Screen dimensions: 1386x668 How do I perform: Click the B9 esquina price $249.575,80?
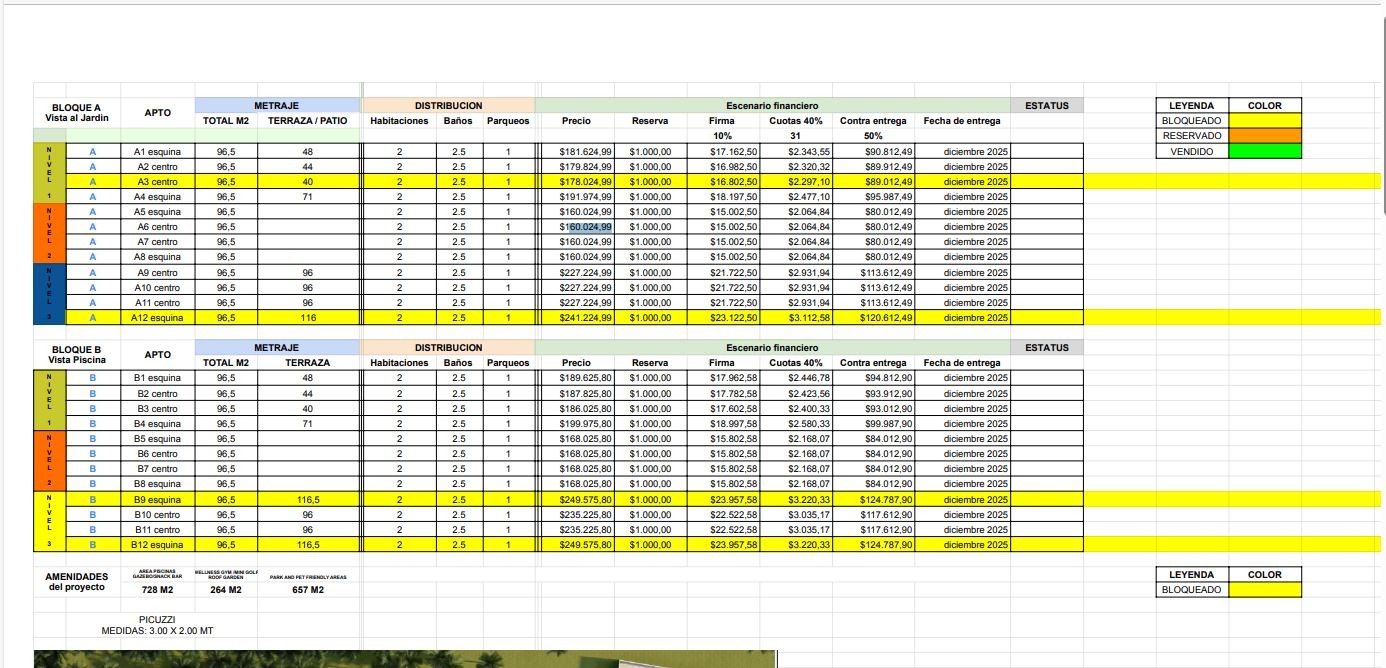tap(586, 500)
